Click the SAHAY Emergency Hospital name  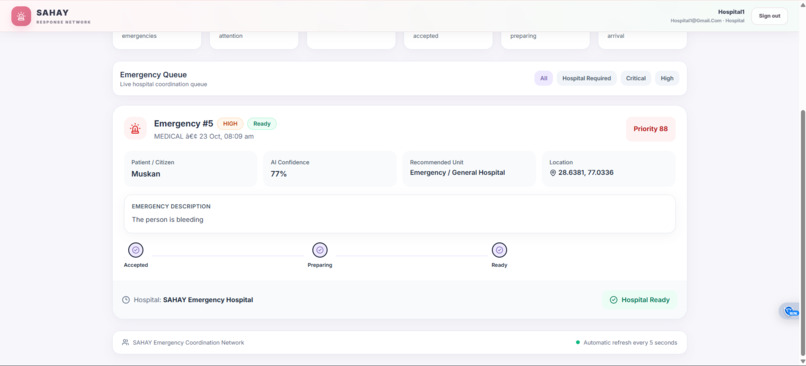208,300
